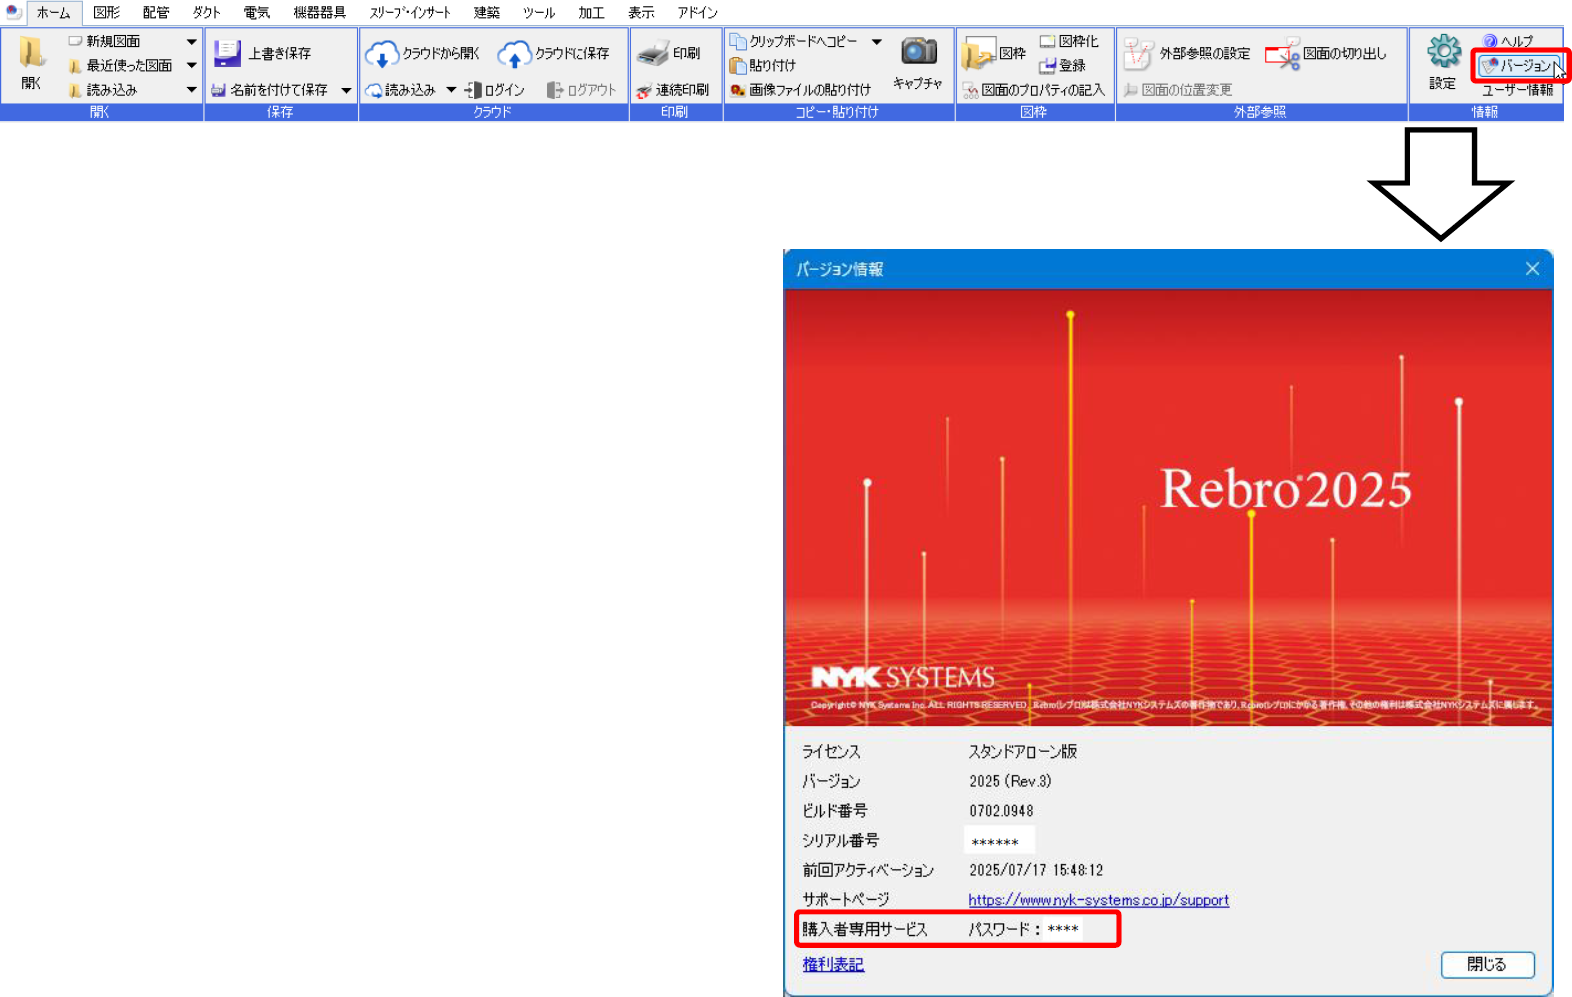This screenshot has height=997, width=1572.
Task: Print using the 印刷 printer icon
Action: click(653, 54)
